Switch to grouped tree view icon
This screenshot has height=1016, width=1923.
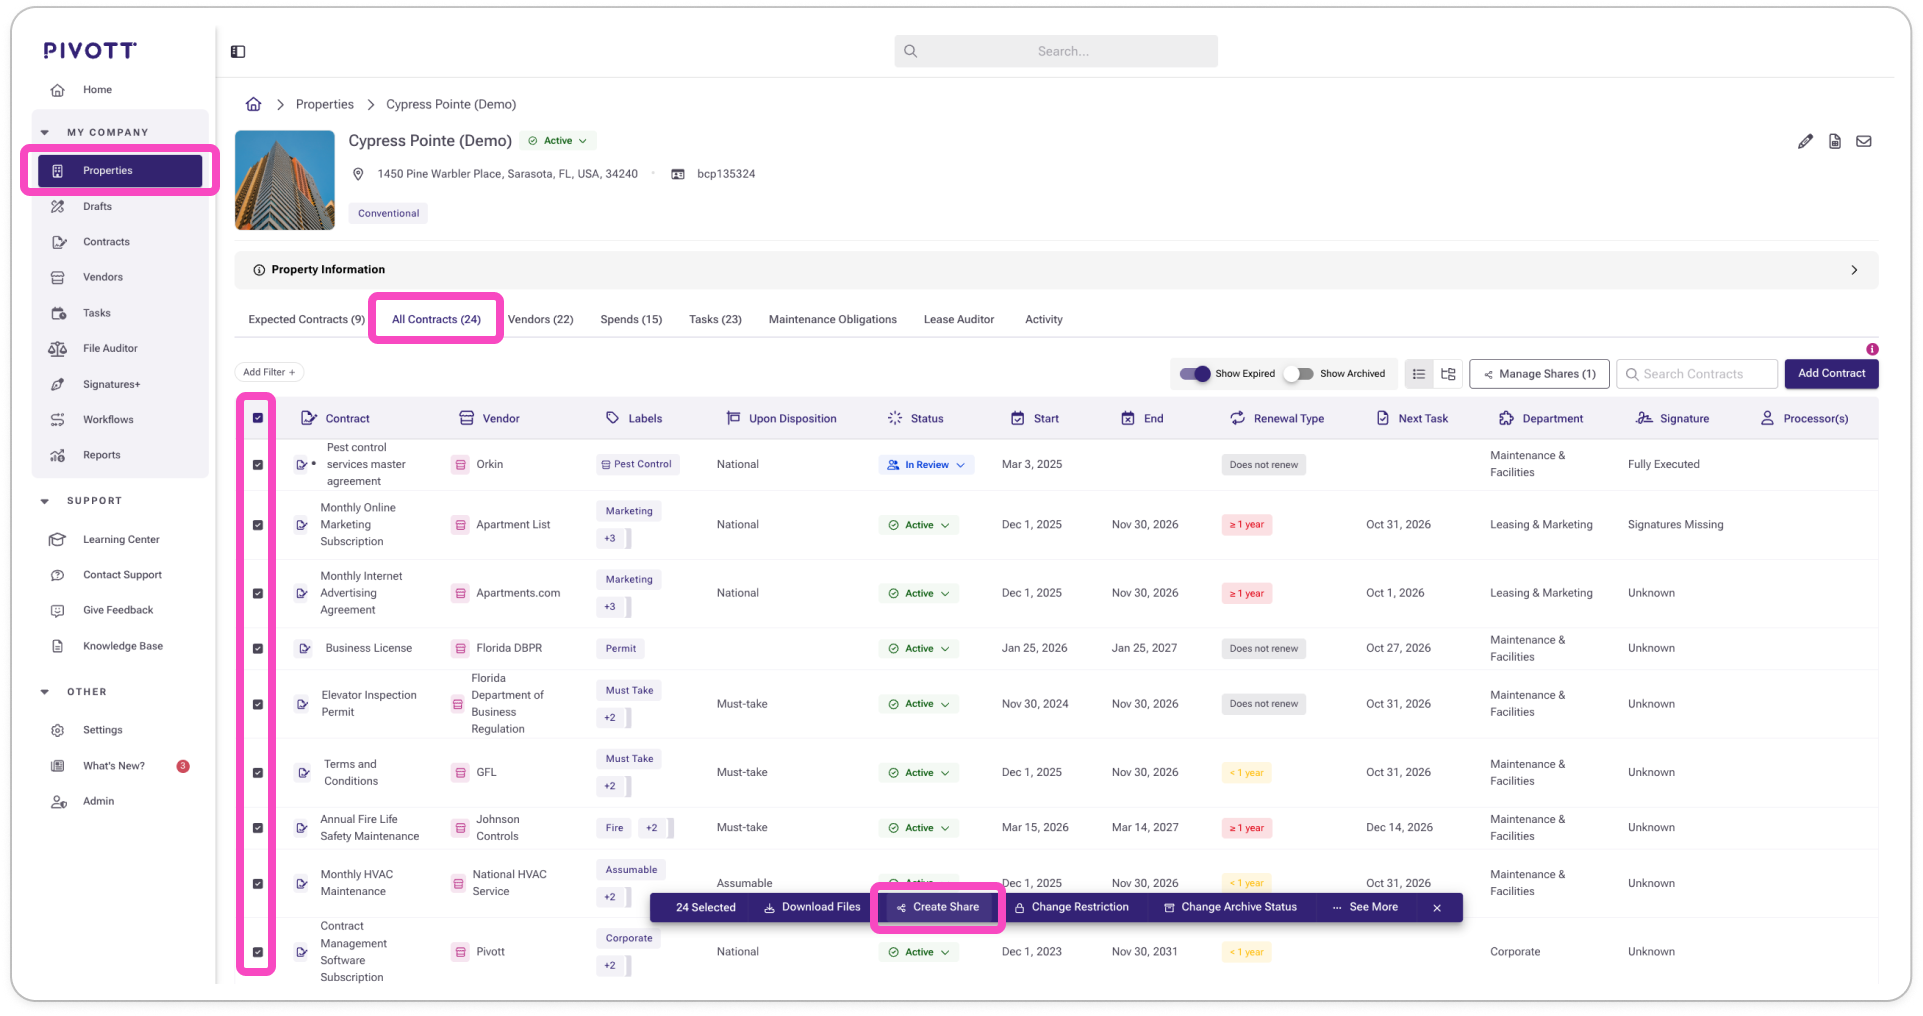point(1448,374)
